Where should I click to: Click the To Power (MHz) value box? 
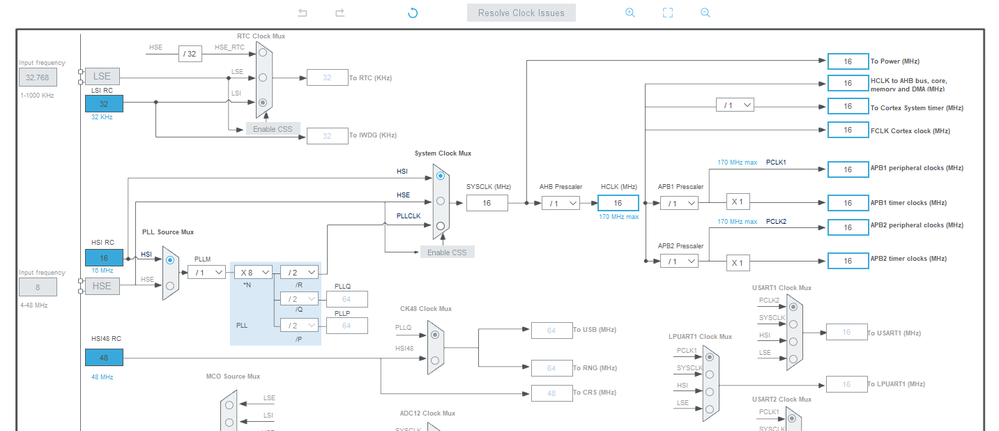[848, 62]
